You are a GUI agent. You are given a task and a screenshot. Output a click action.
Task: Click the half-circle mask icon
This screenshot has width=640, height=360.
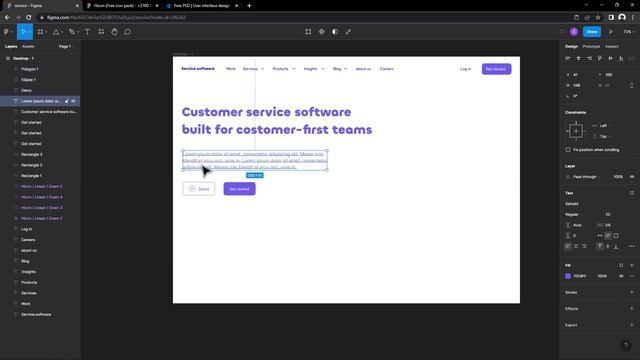coord(335,32)
